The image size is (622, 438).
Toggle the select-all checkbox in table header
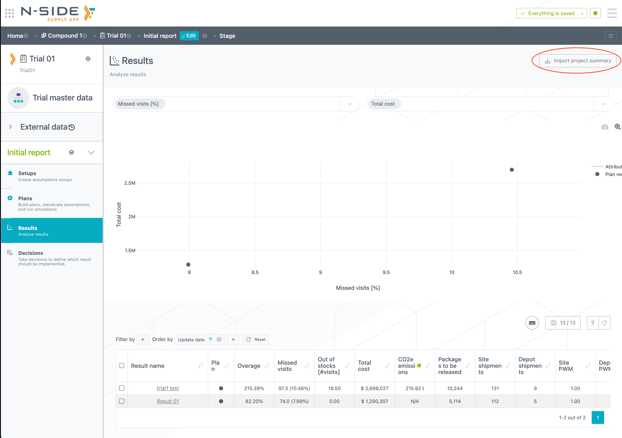coord(122,366)
